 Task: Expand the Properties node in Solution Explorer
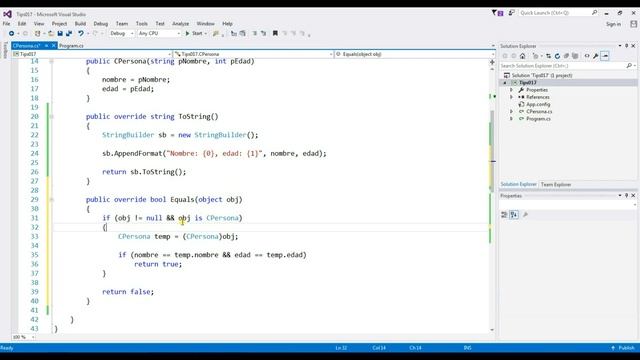click(x=511, y=90)
